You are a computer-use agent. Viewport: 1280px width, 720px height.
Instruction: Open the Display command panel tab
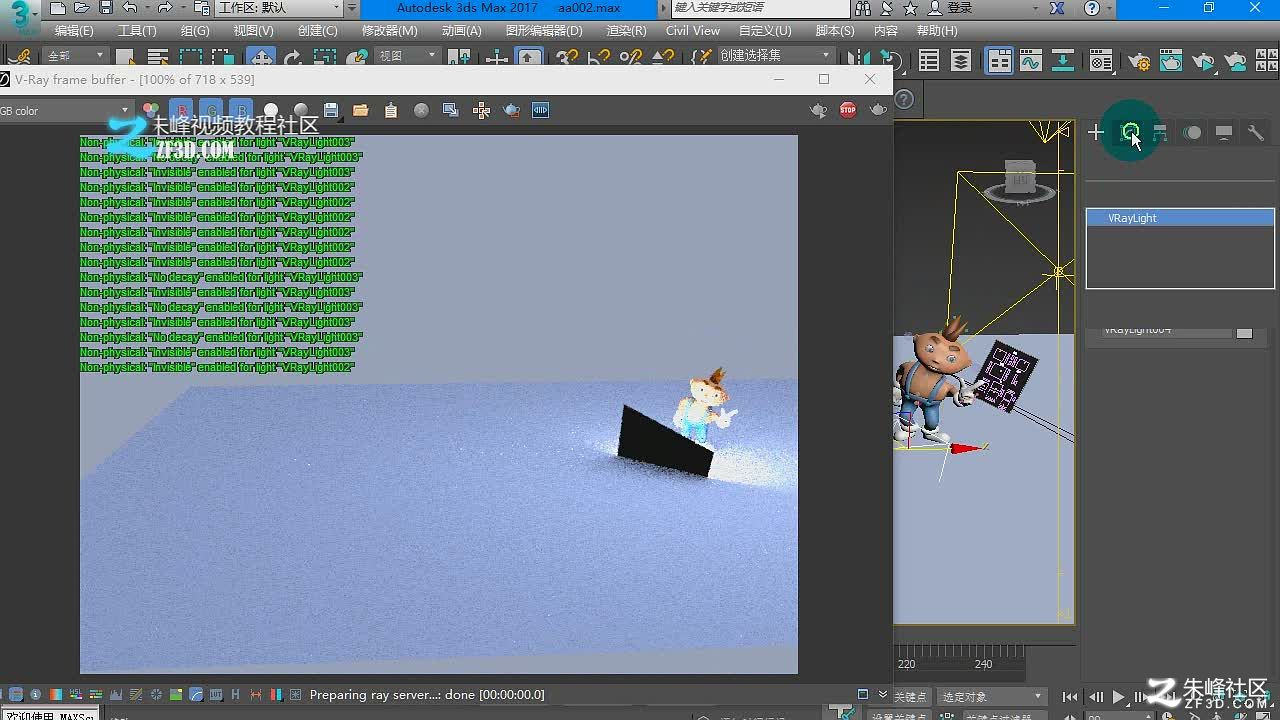[x=1224, y=132]
